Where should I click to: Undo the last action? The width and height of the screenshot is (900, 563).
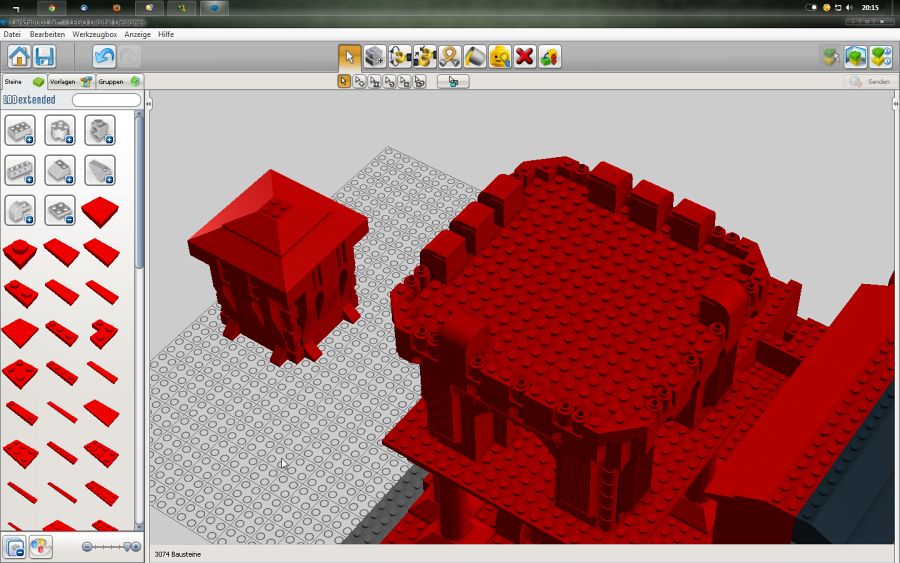pos(104,56)
